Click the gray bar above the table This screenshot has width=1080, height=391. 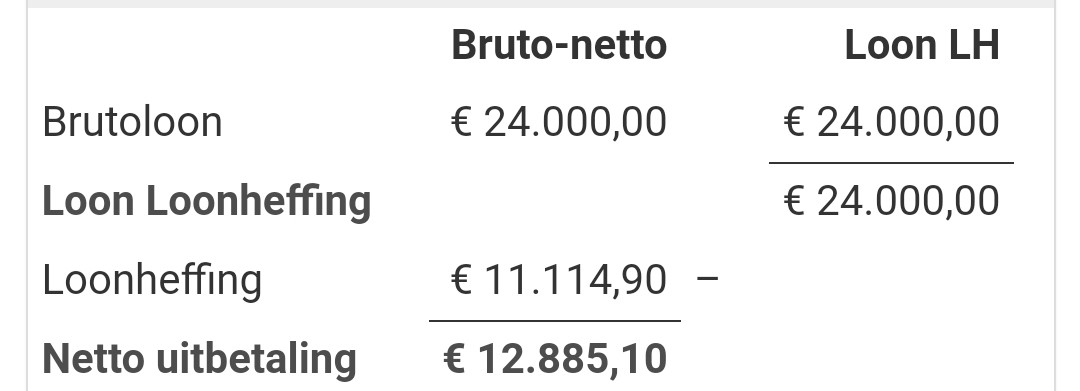point(541,4)
